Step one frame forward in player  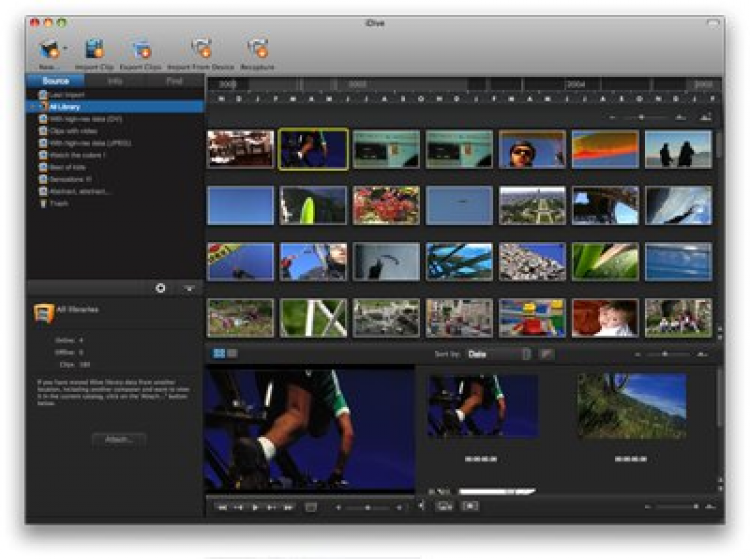(x=271, y=507)
